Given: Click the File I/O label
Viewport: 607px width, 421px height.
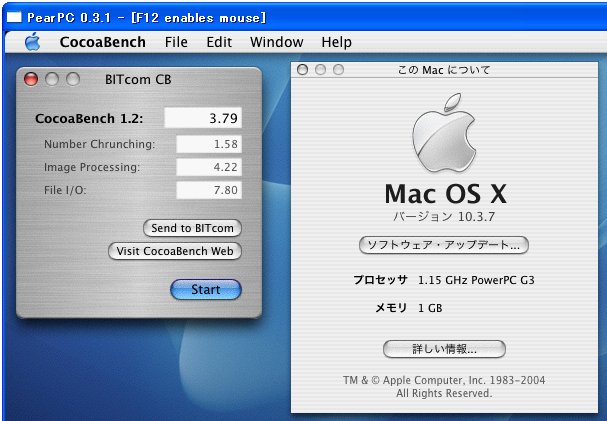Looking at the screenshot, I should 65,190.
